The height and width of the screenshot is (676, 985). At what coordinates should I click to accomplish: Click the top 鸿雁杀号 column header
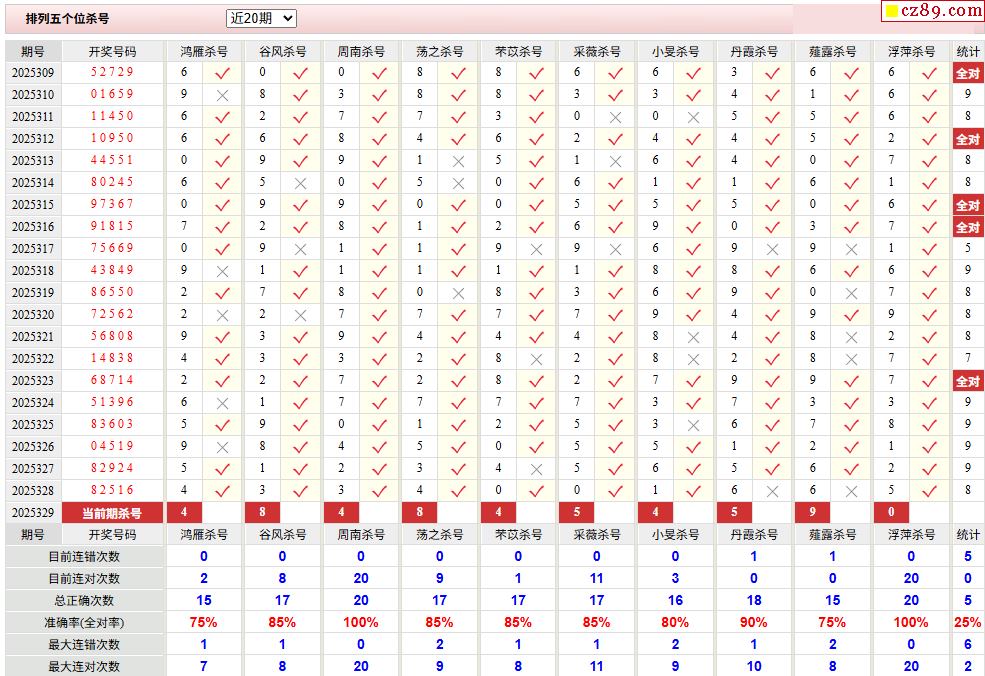204,51
